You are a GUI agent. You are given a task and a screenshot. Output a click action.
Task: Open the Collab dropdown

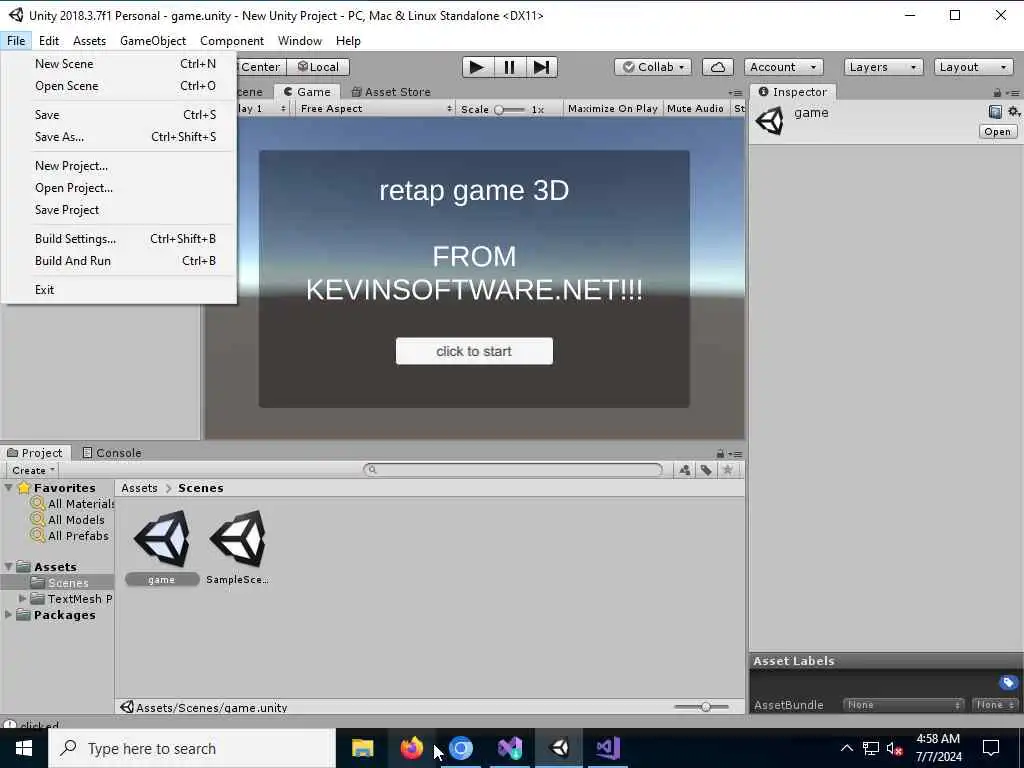coord(653,67)
